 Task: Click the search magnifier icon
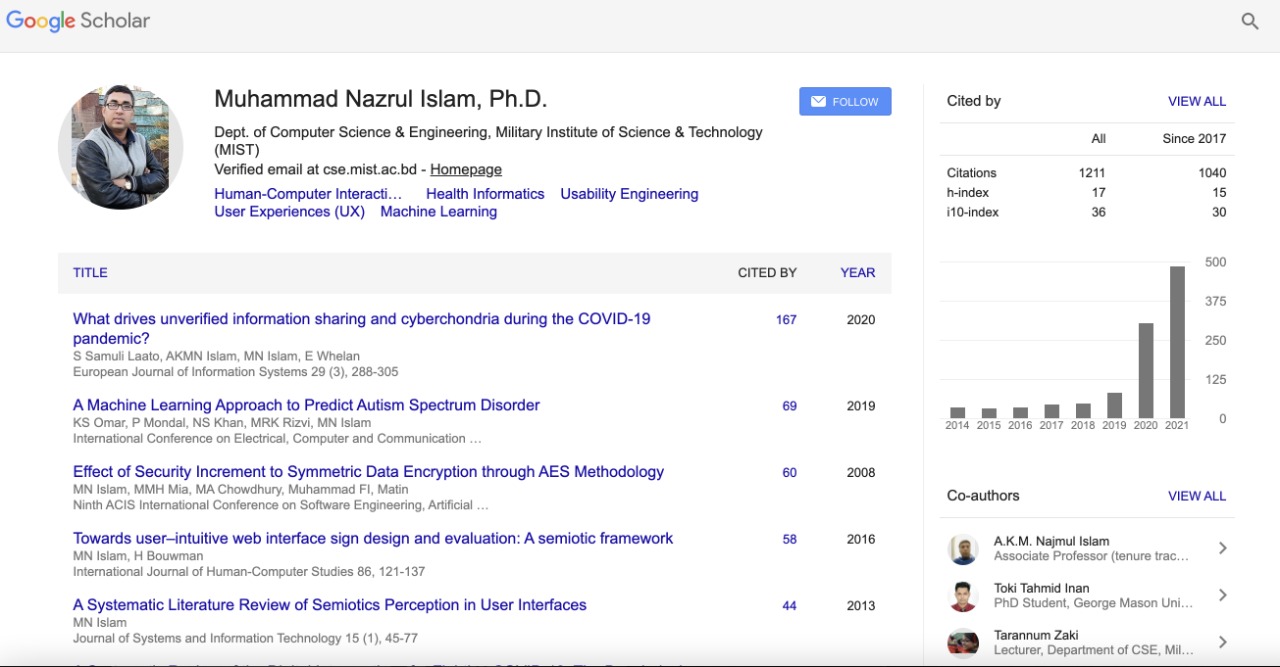coord(1249,21)
